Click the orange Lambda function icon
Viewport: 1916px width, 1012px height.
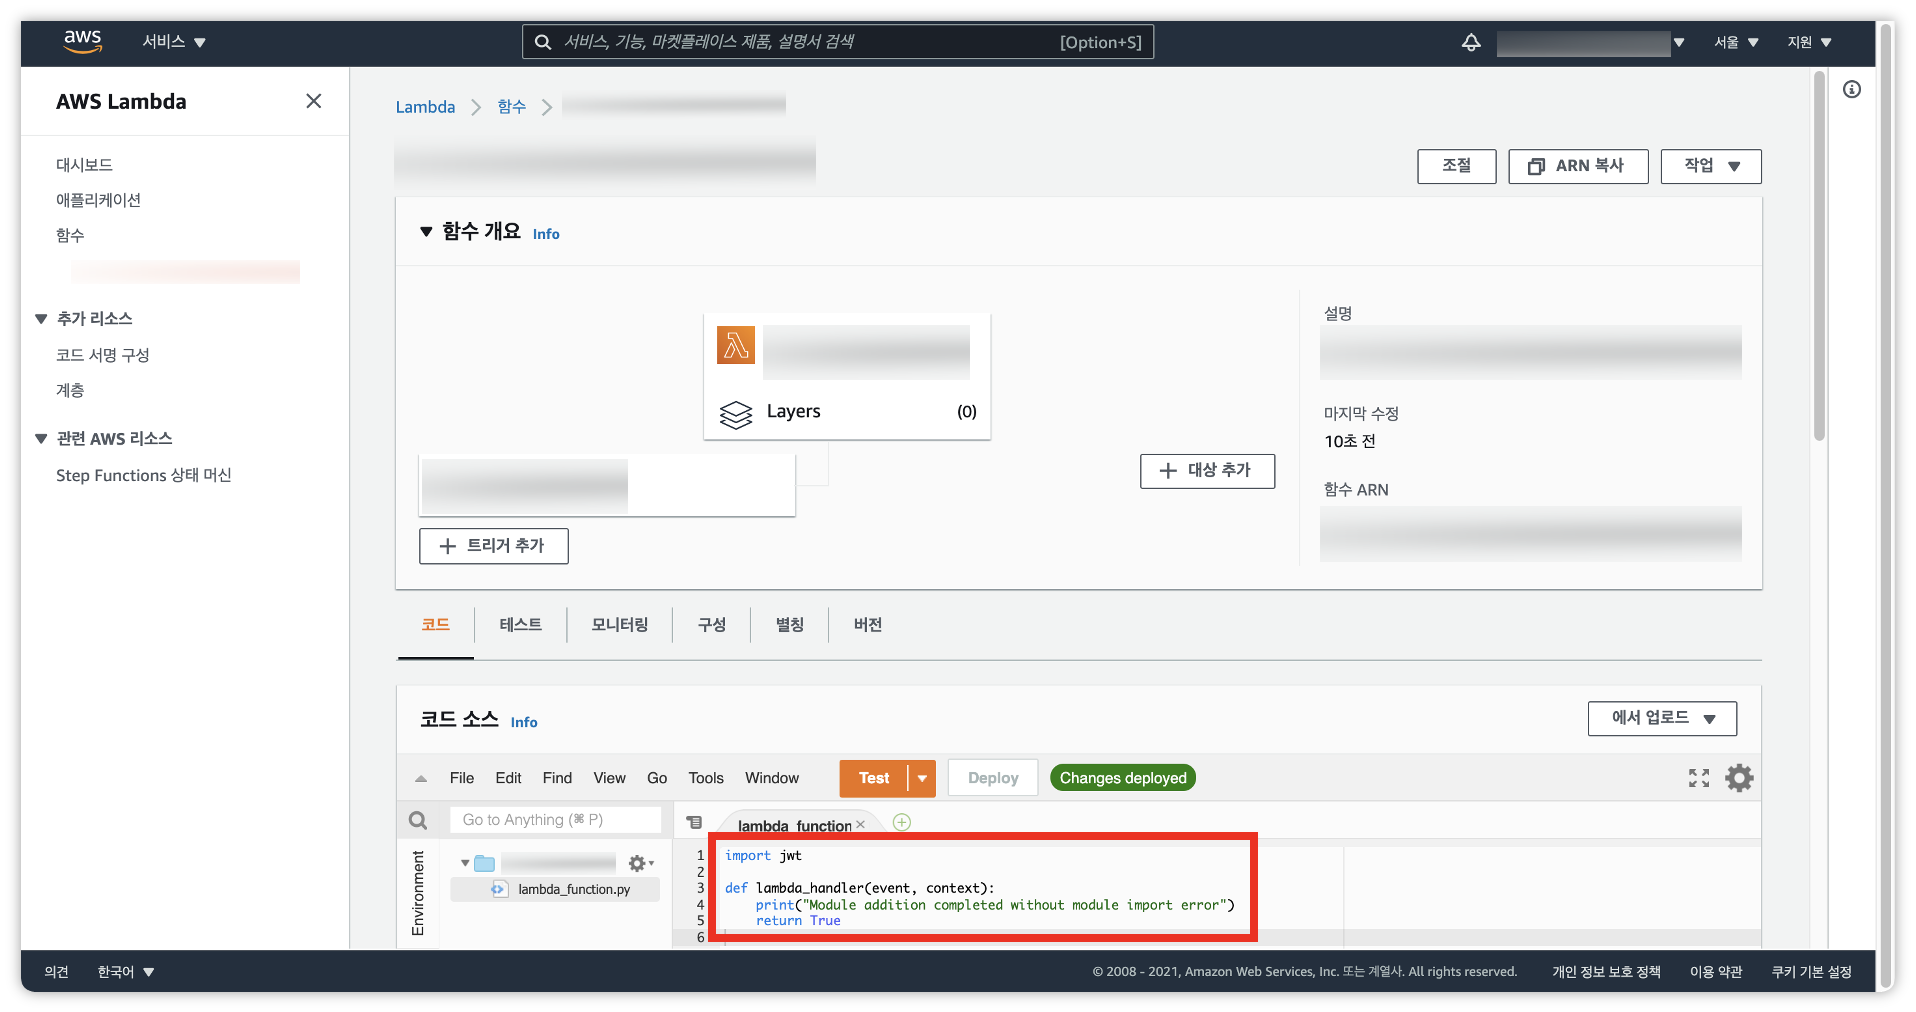736,345
